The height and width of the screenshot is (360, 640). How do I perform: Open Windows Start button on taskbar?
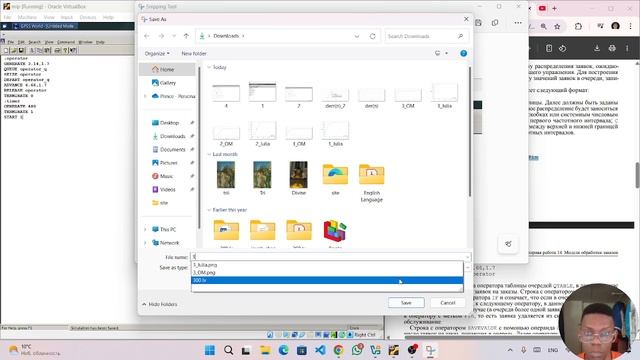[210, 350]
